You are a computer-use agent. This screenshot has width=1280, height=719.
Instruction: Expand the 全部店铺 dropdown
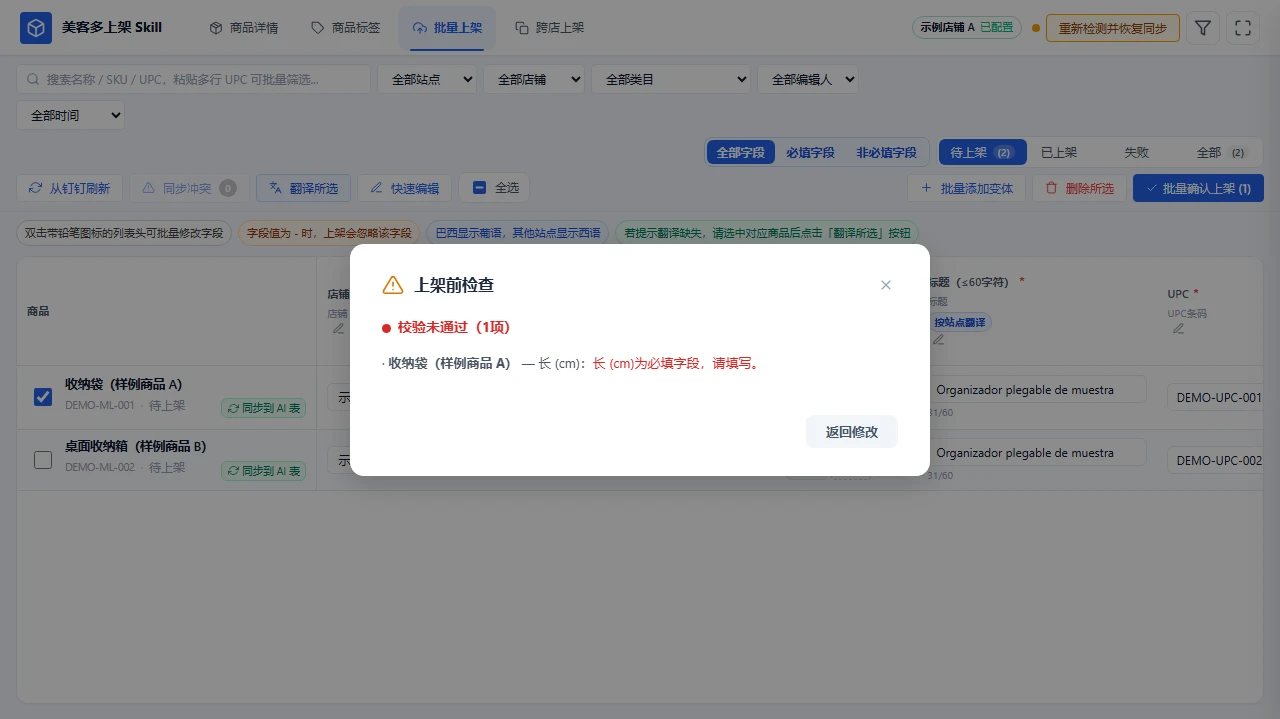coord(534,79)
